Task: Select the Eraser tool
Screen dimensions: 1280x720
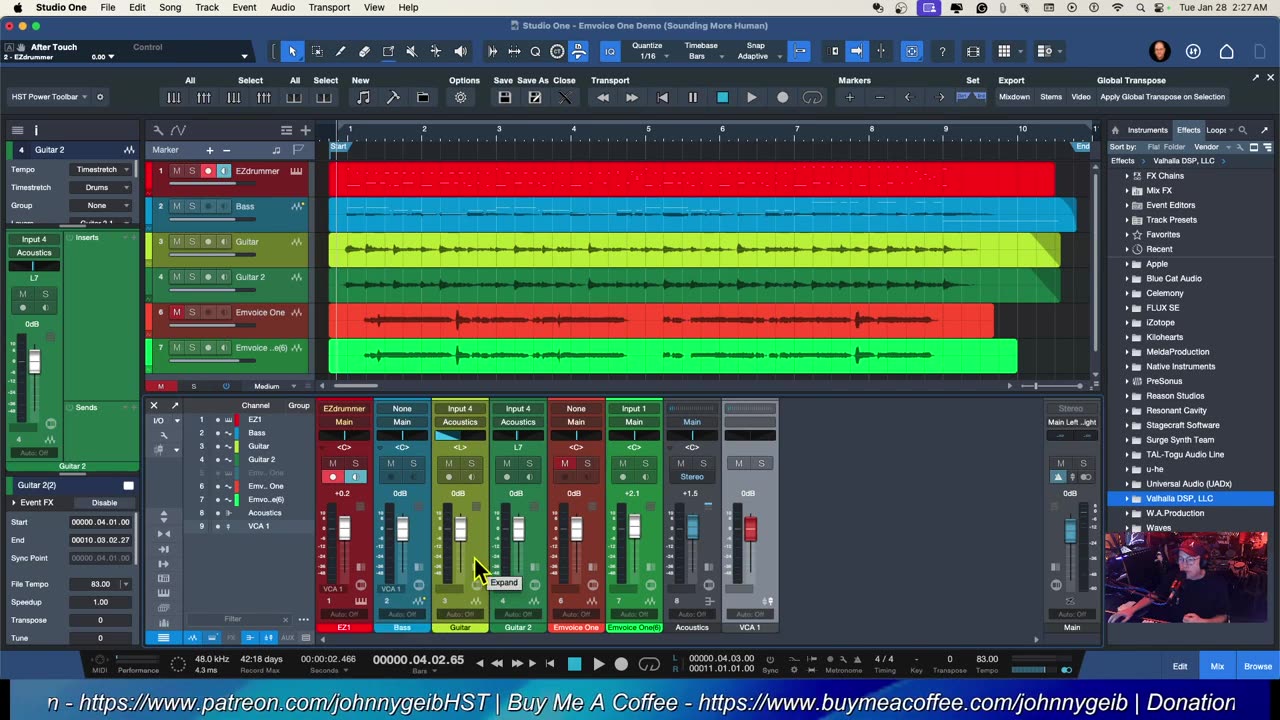Action: (x=364, y=52)
